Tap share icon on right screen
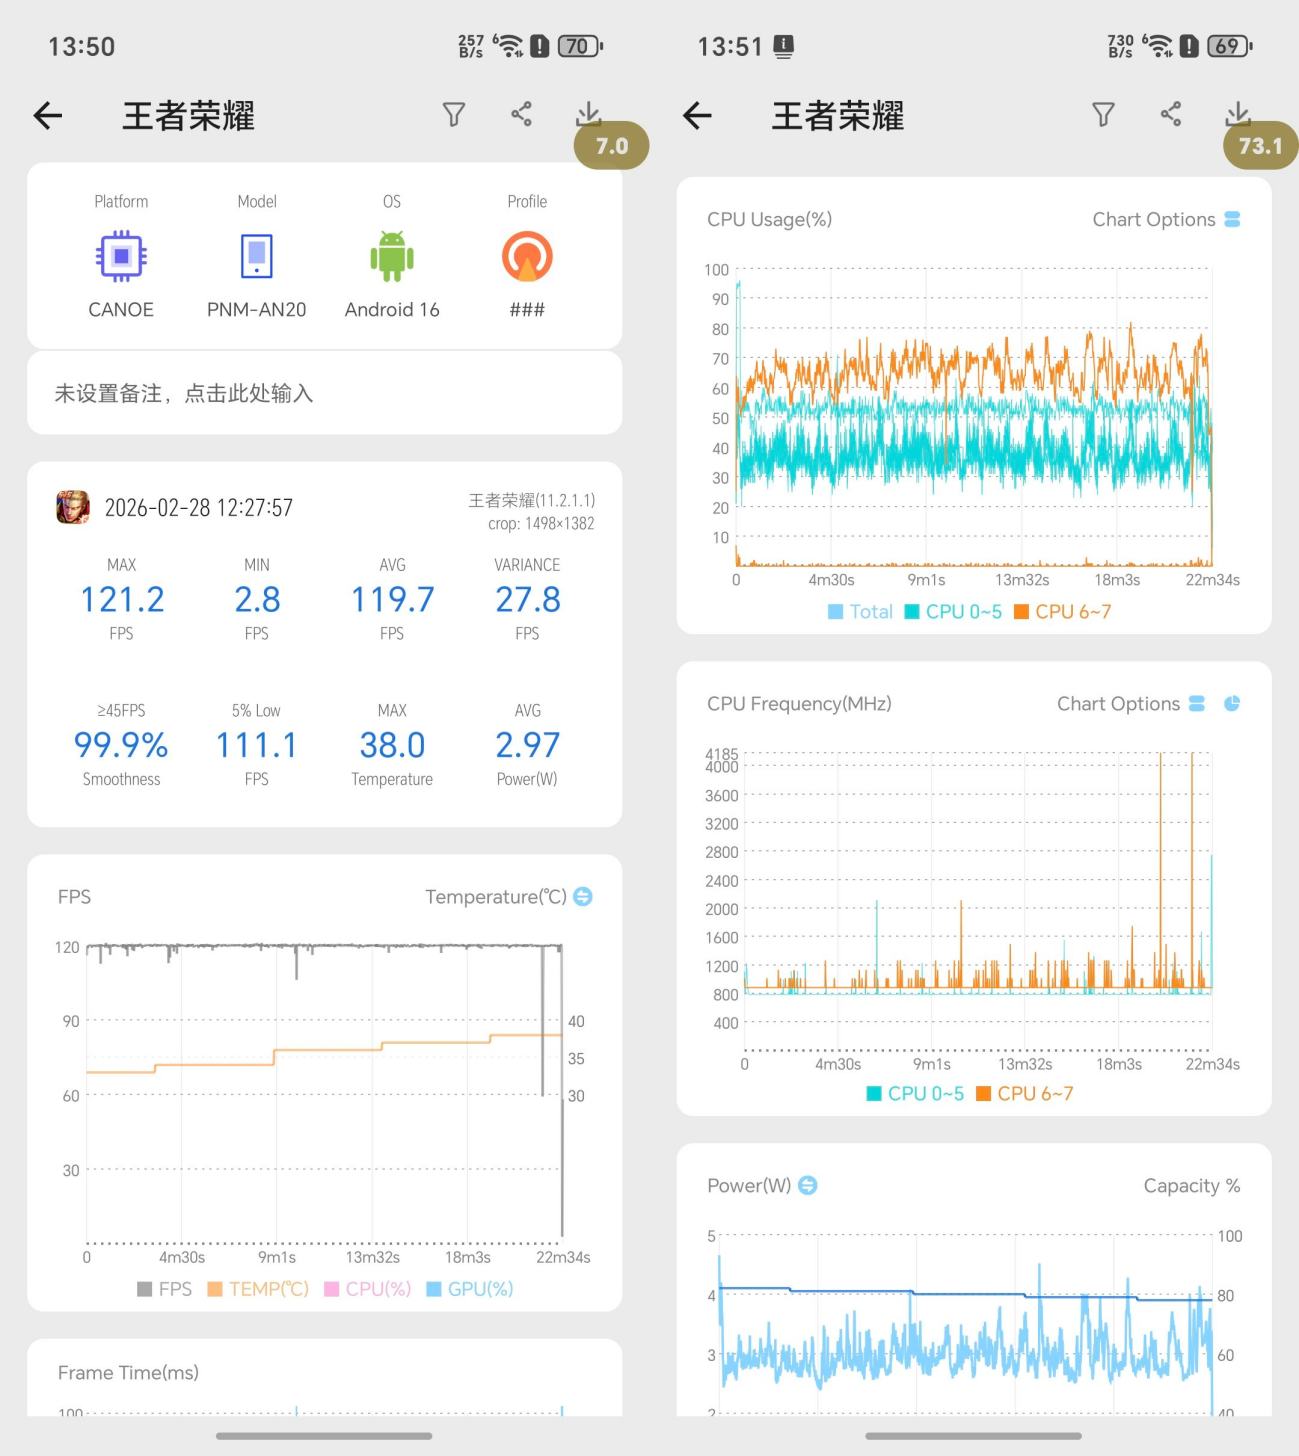The image size is (1299, 1456). (1170, 114)
